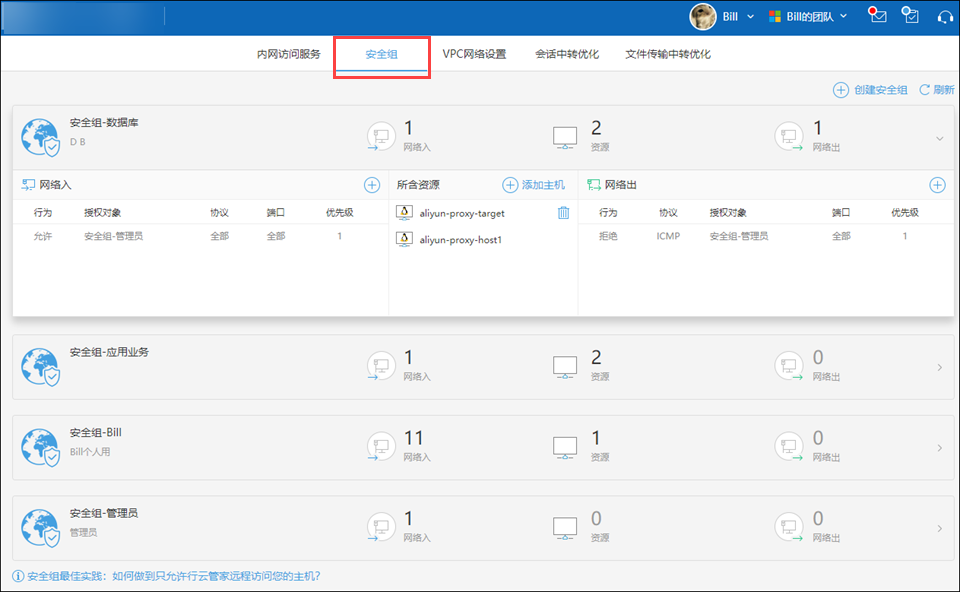Select the 文件传输中转优化 tab
This screenshot has height=592, width=960.
pos(668,55)
